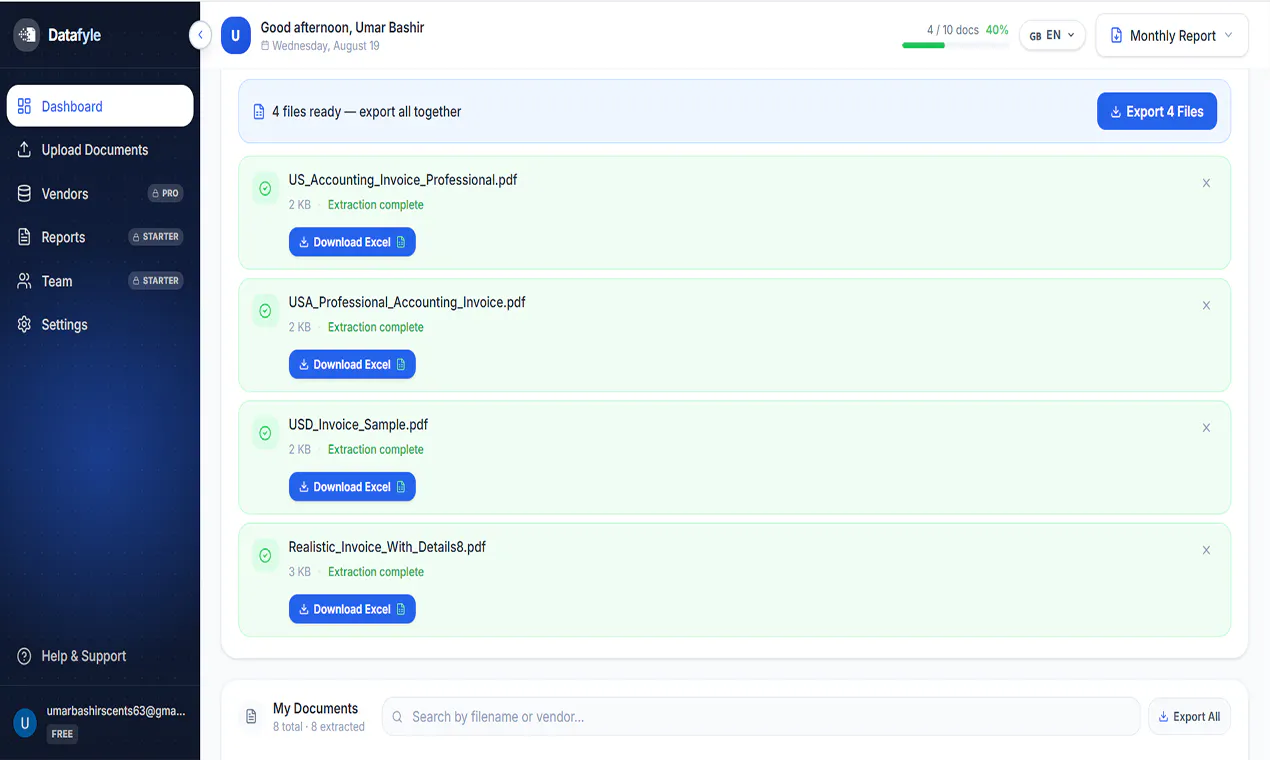Viewport: 1270px width, 760px height.
Task: Click the Export All button
Action: tap(1189, 717)
